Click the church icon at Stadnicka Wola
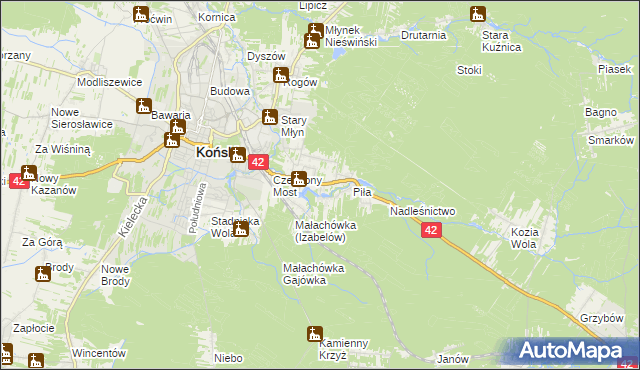The height and width of the screenshot is (370, 640). pos(241,228)
